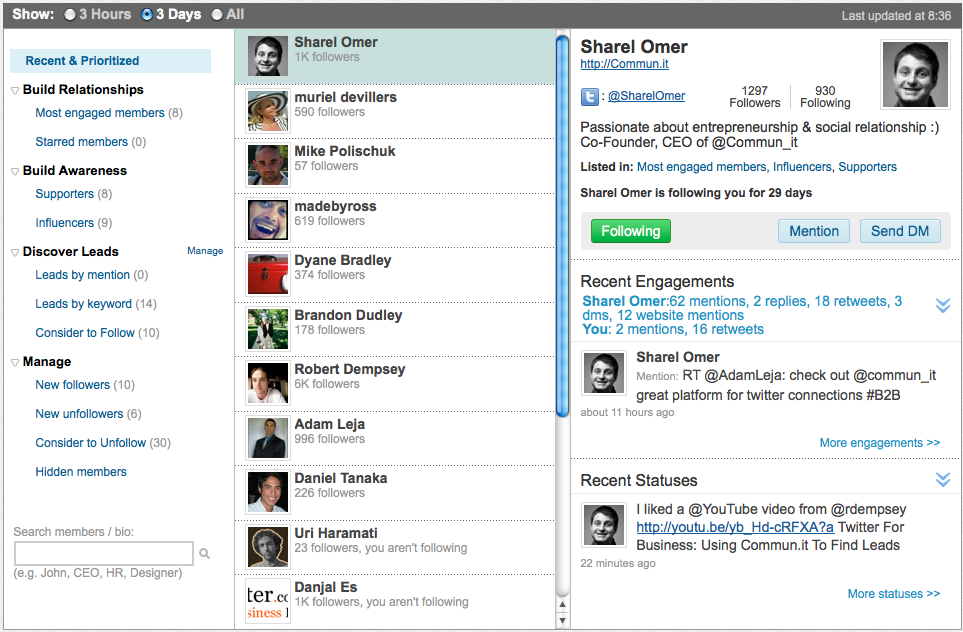
Task: Click More engagements link
Action: point(879,443)
